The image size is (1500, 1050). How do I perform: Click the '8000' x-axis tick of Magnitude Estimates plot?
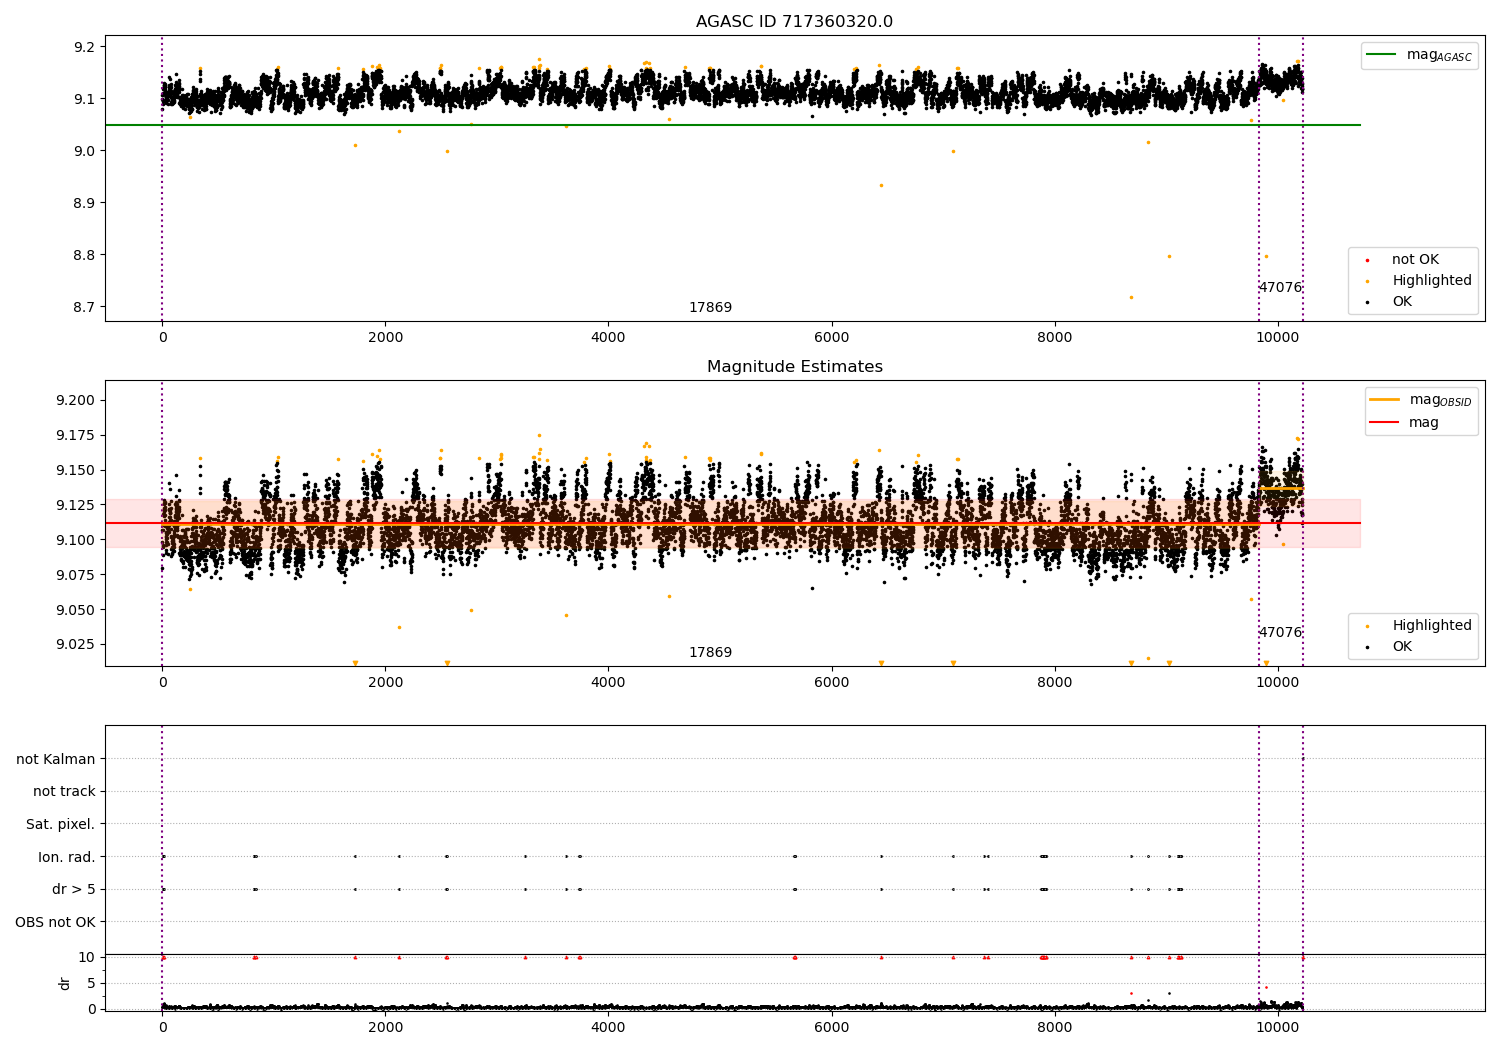(x=1054, y=683)
